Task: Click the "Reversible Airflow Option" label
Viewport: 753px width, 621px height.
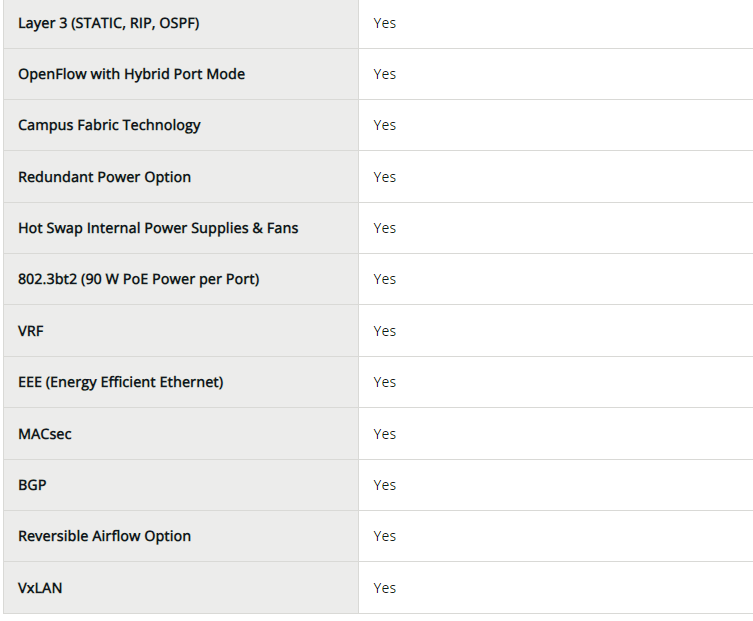Action: click(104, 536)
